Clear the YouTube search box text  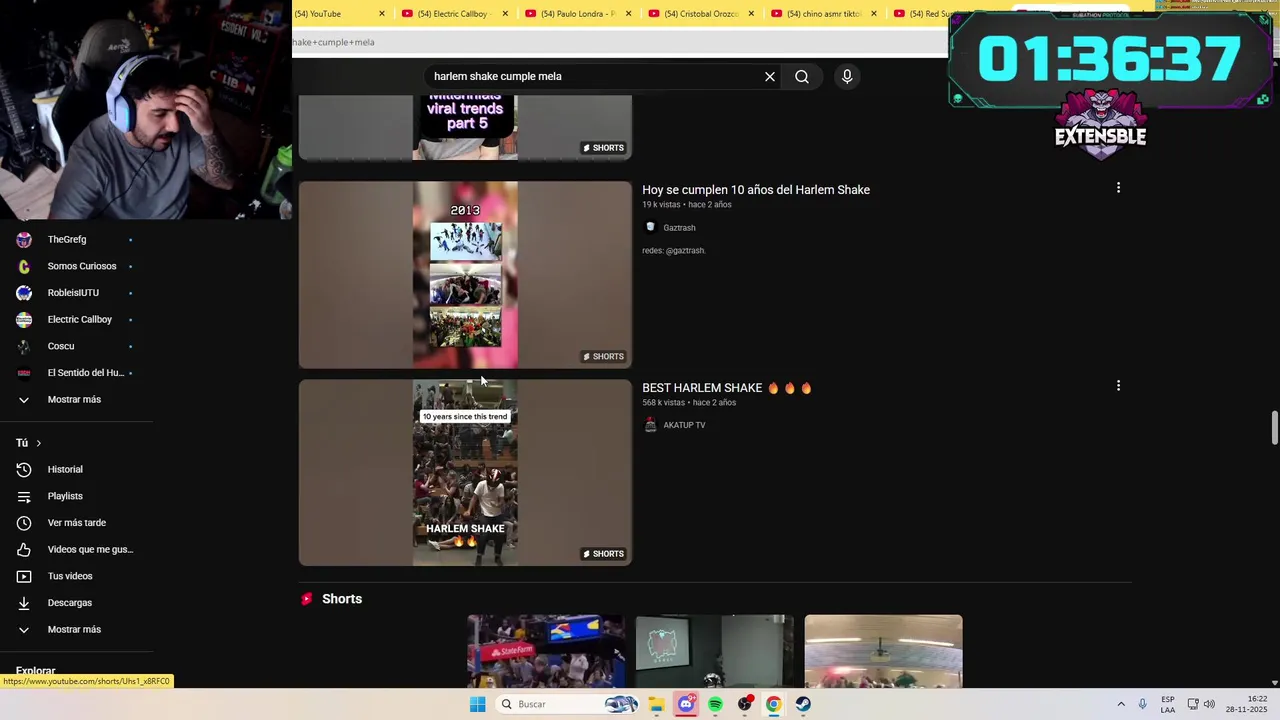[770, 76]
